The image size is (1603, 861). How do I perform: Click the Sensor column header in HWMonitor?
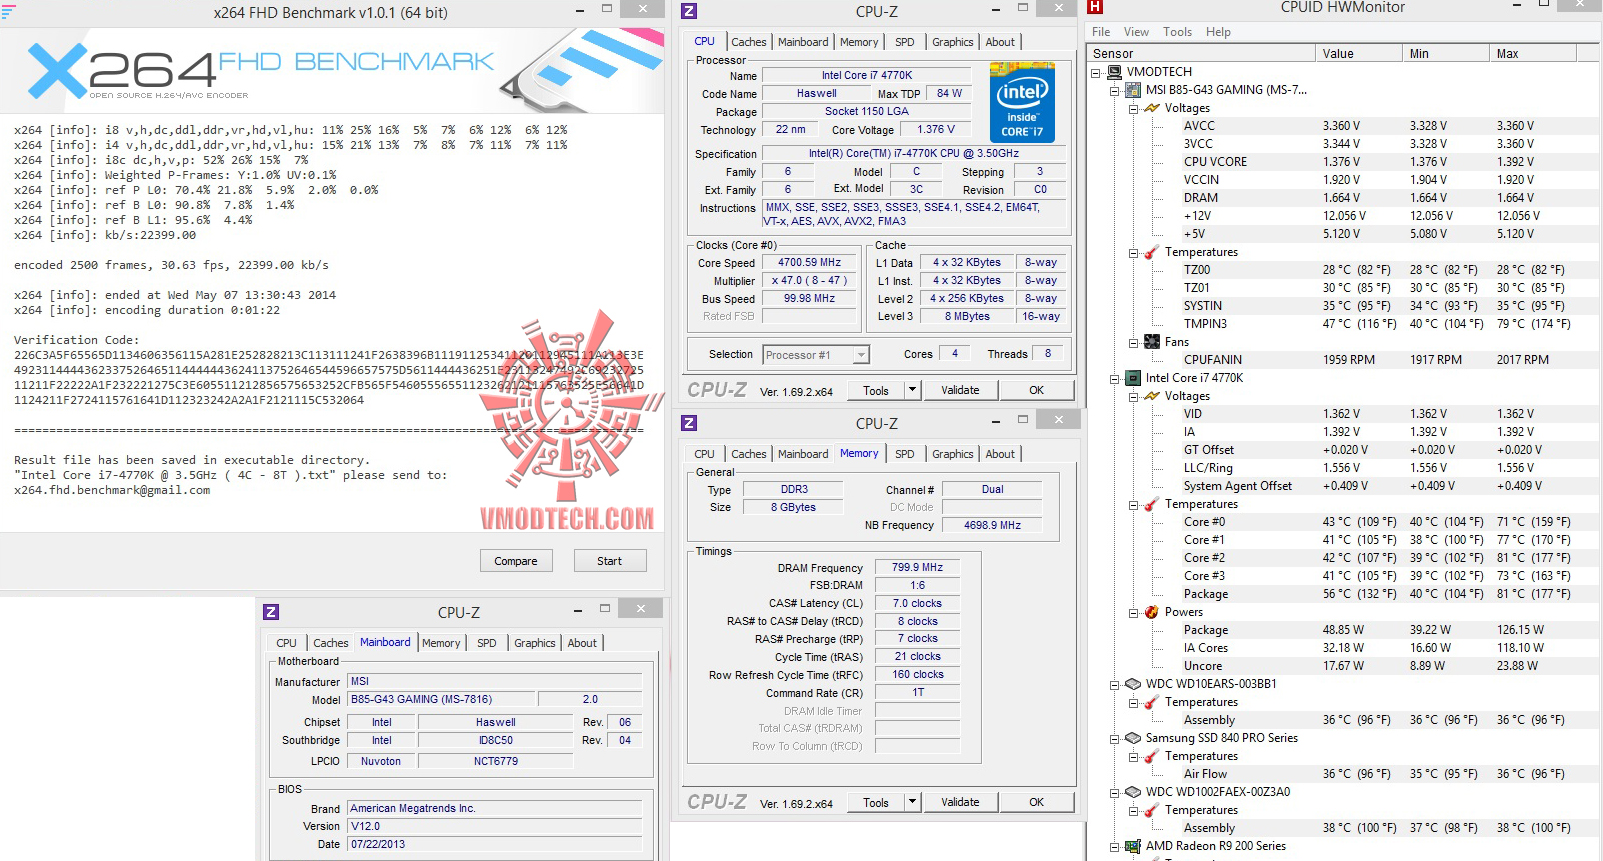tap(1202, 54)
